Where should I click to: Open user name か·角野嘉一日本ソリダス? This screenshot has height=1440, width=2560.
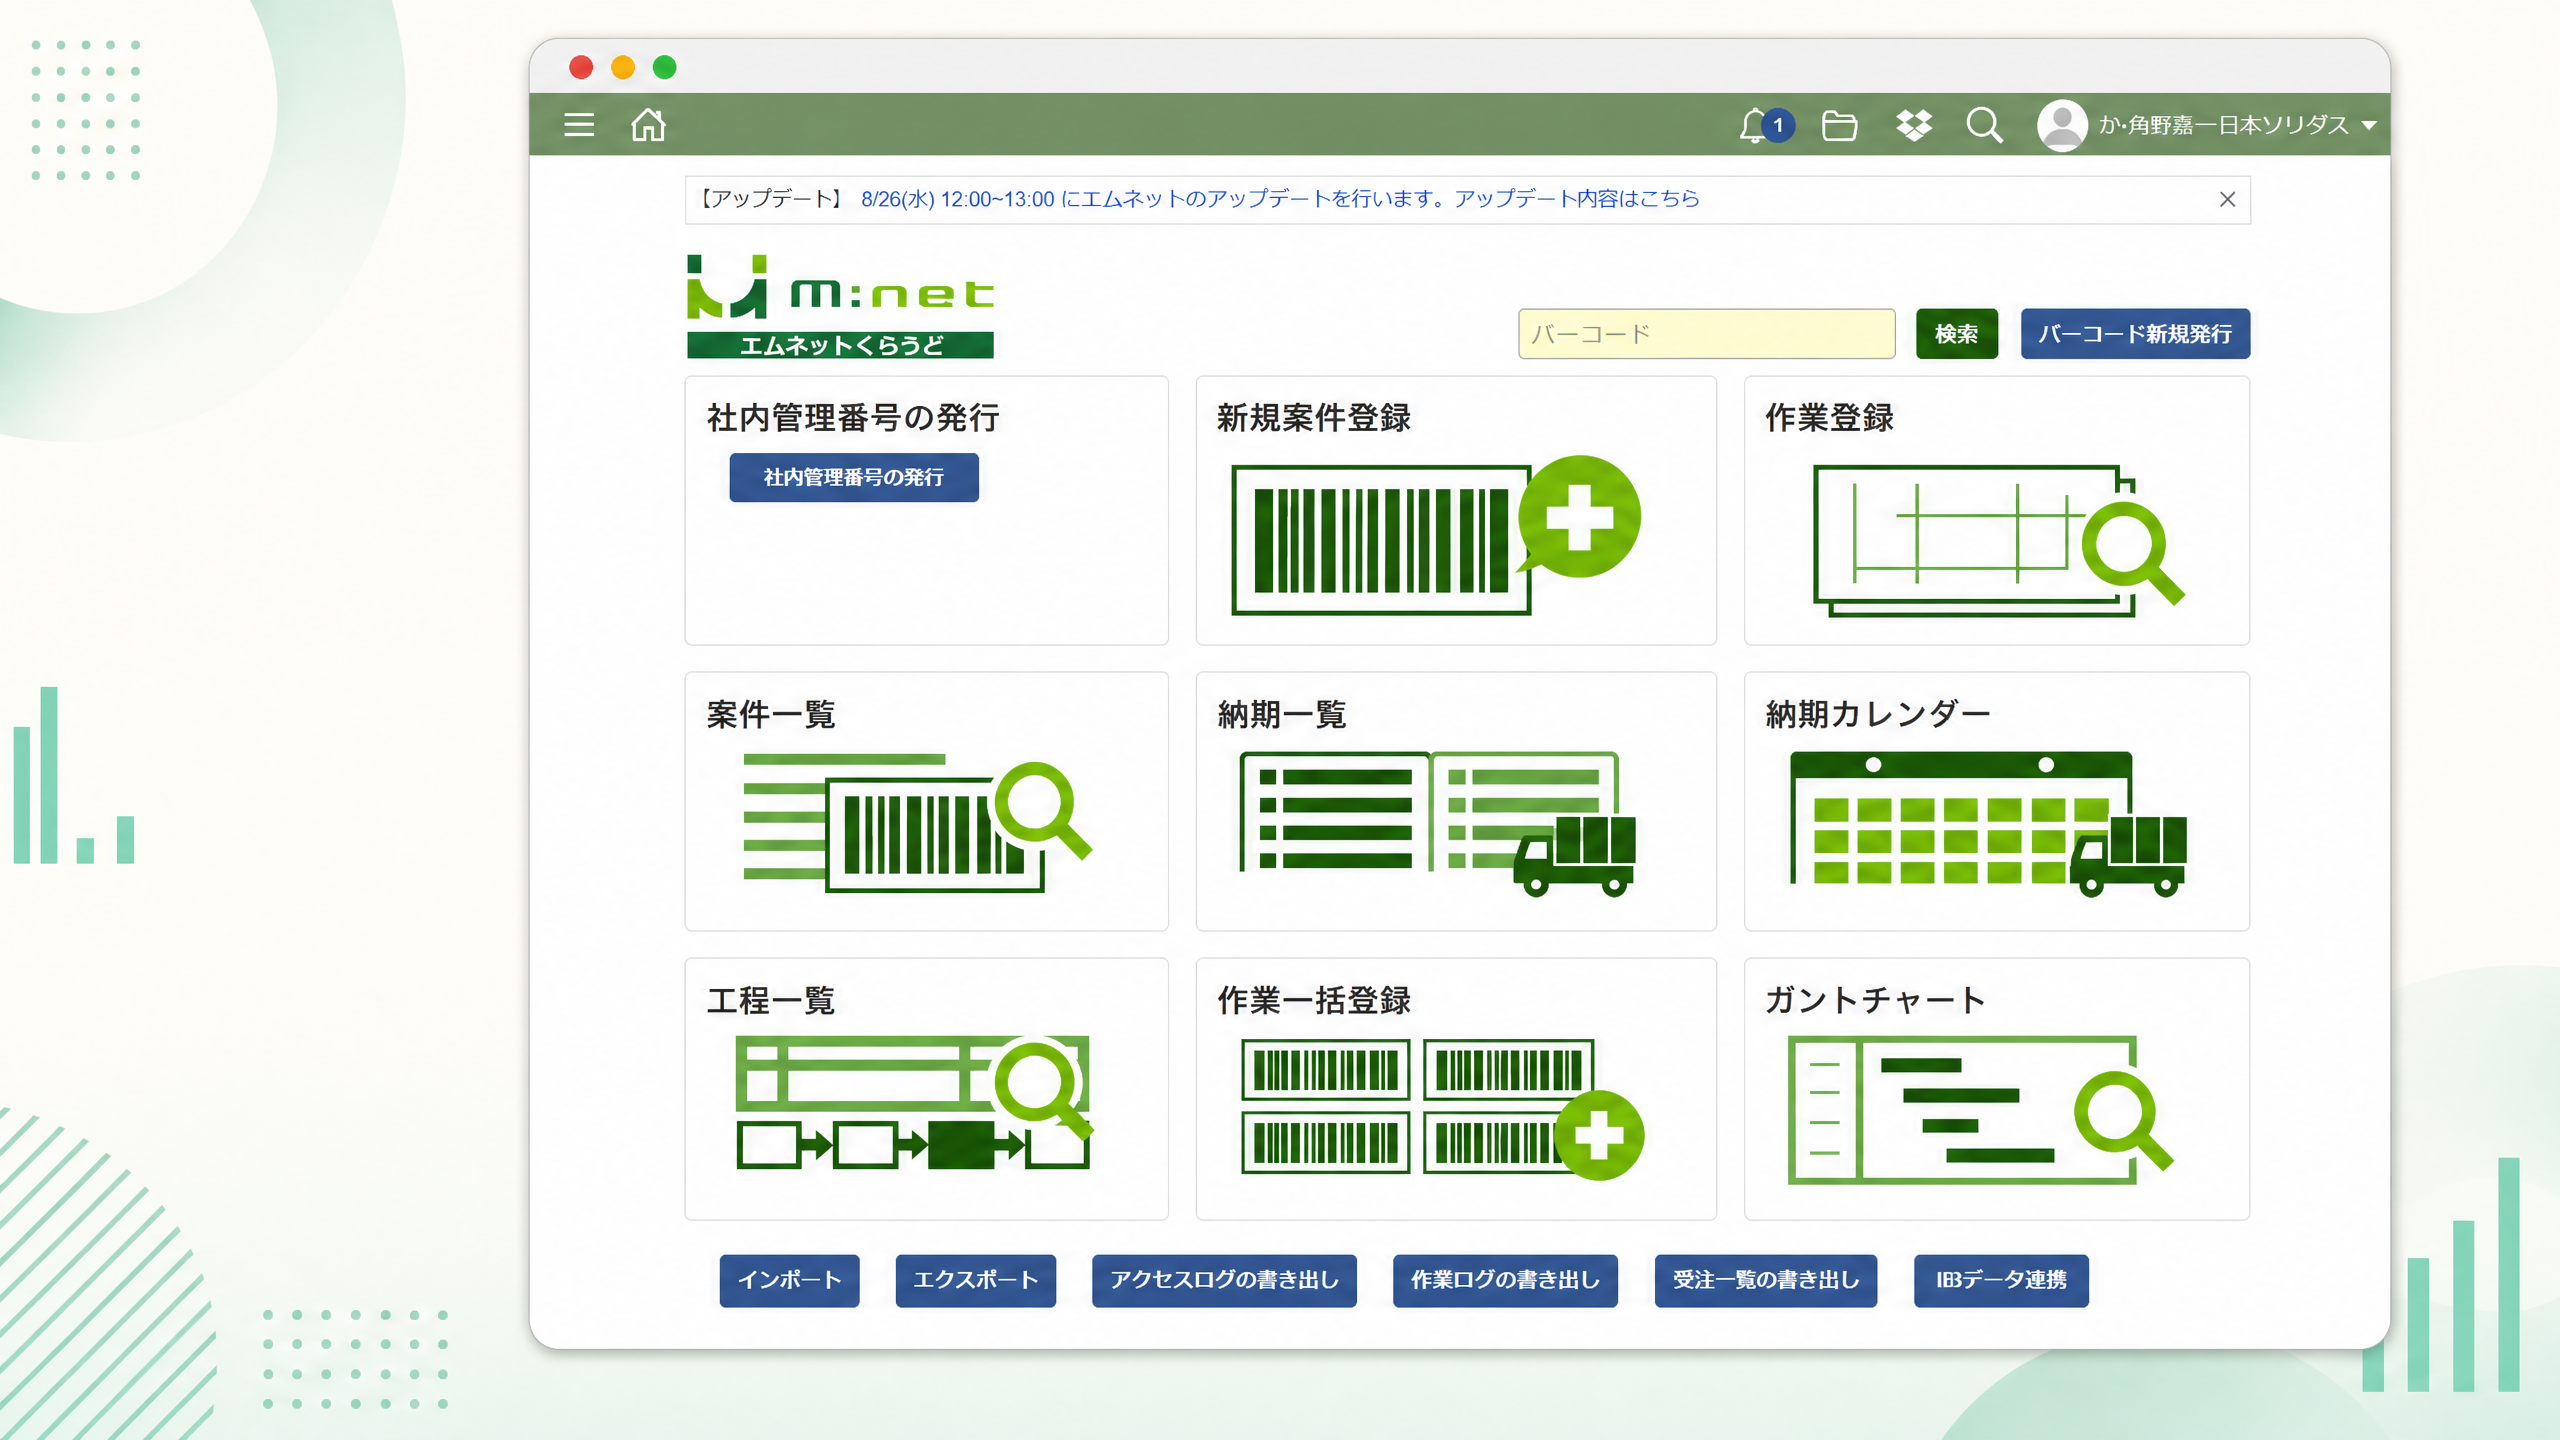pos(2224,125)
